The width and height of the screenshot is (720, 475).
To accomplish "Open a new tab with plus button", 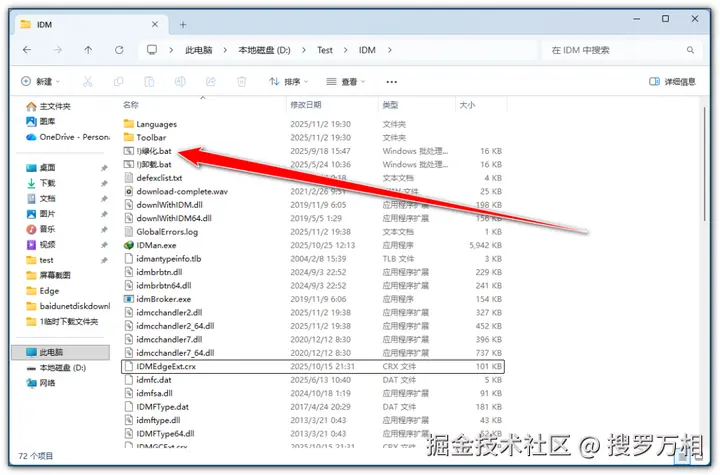I will (183, 25).
